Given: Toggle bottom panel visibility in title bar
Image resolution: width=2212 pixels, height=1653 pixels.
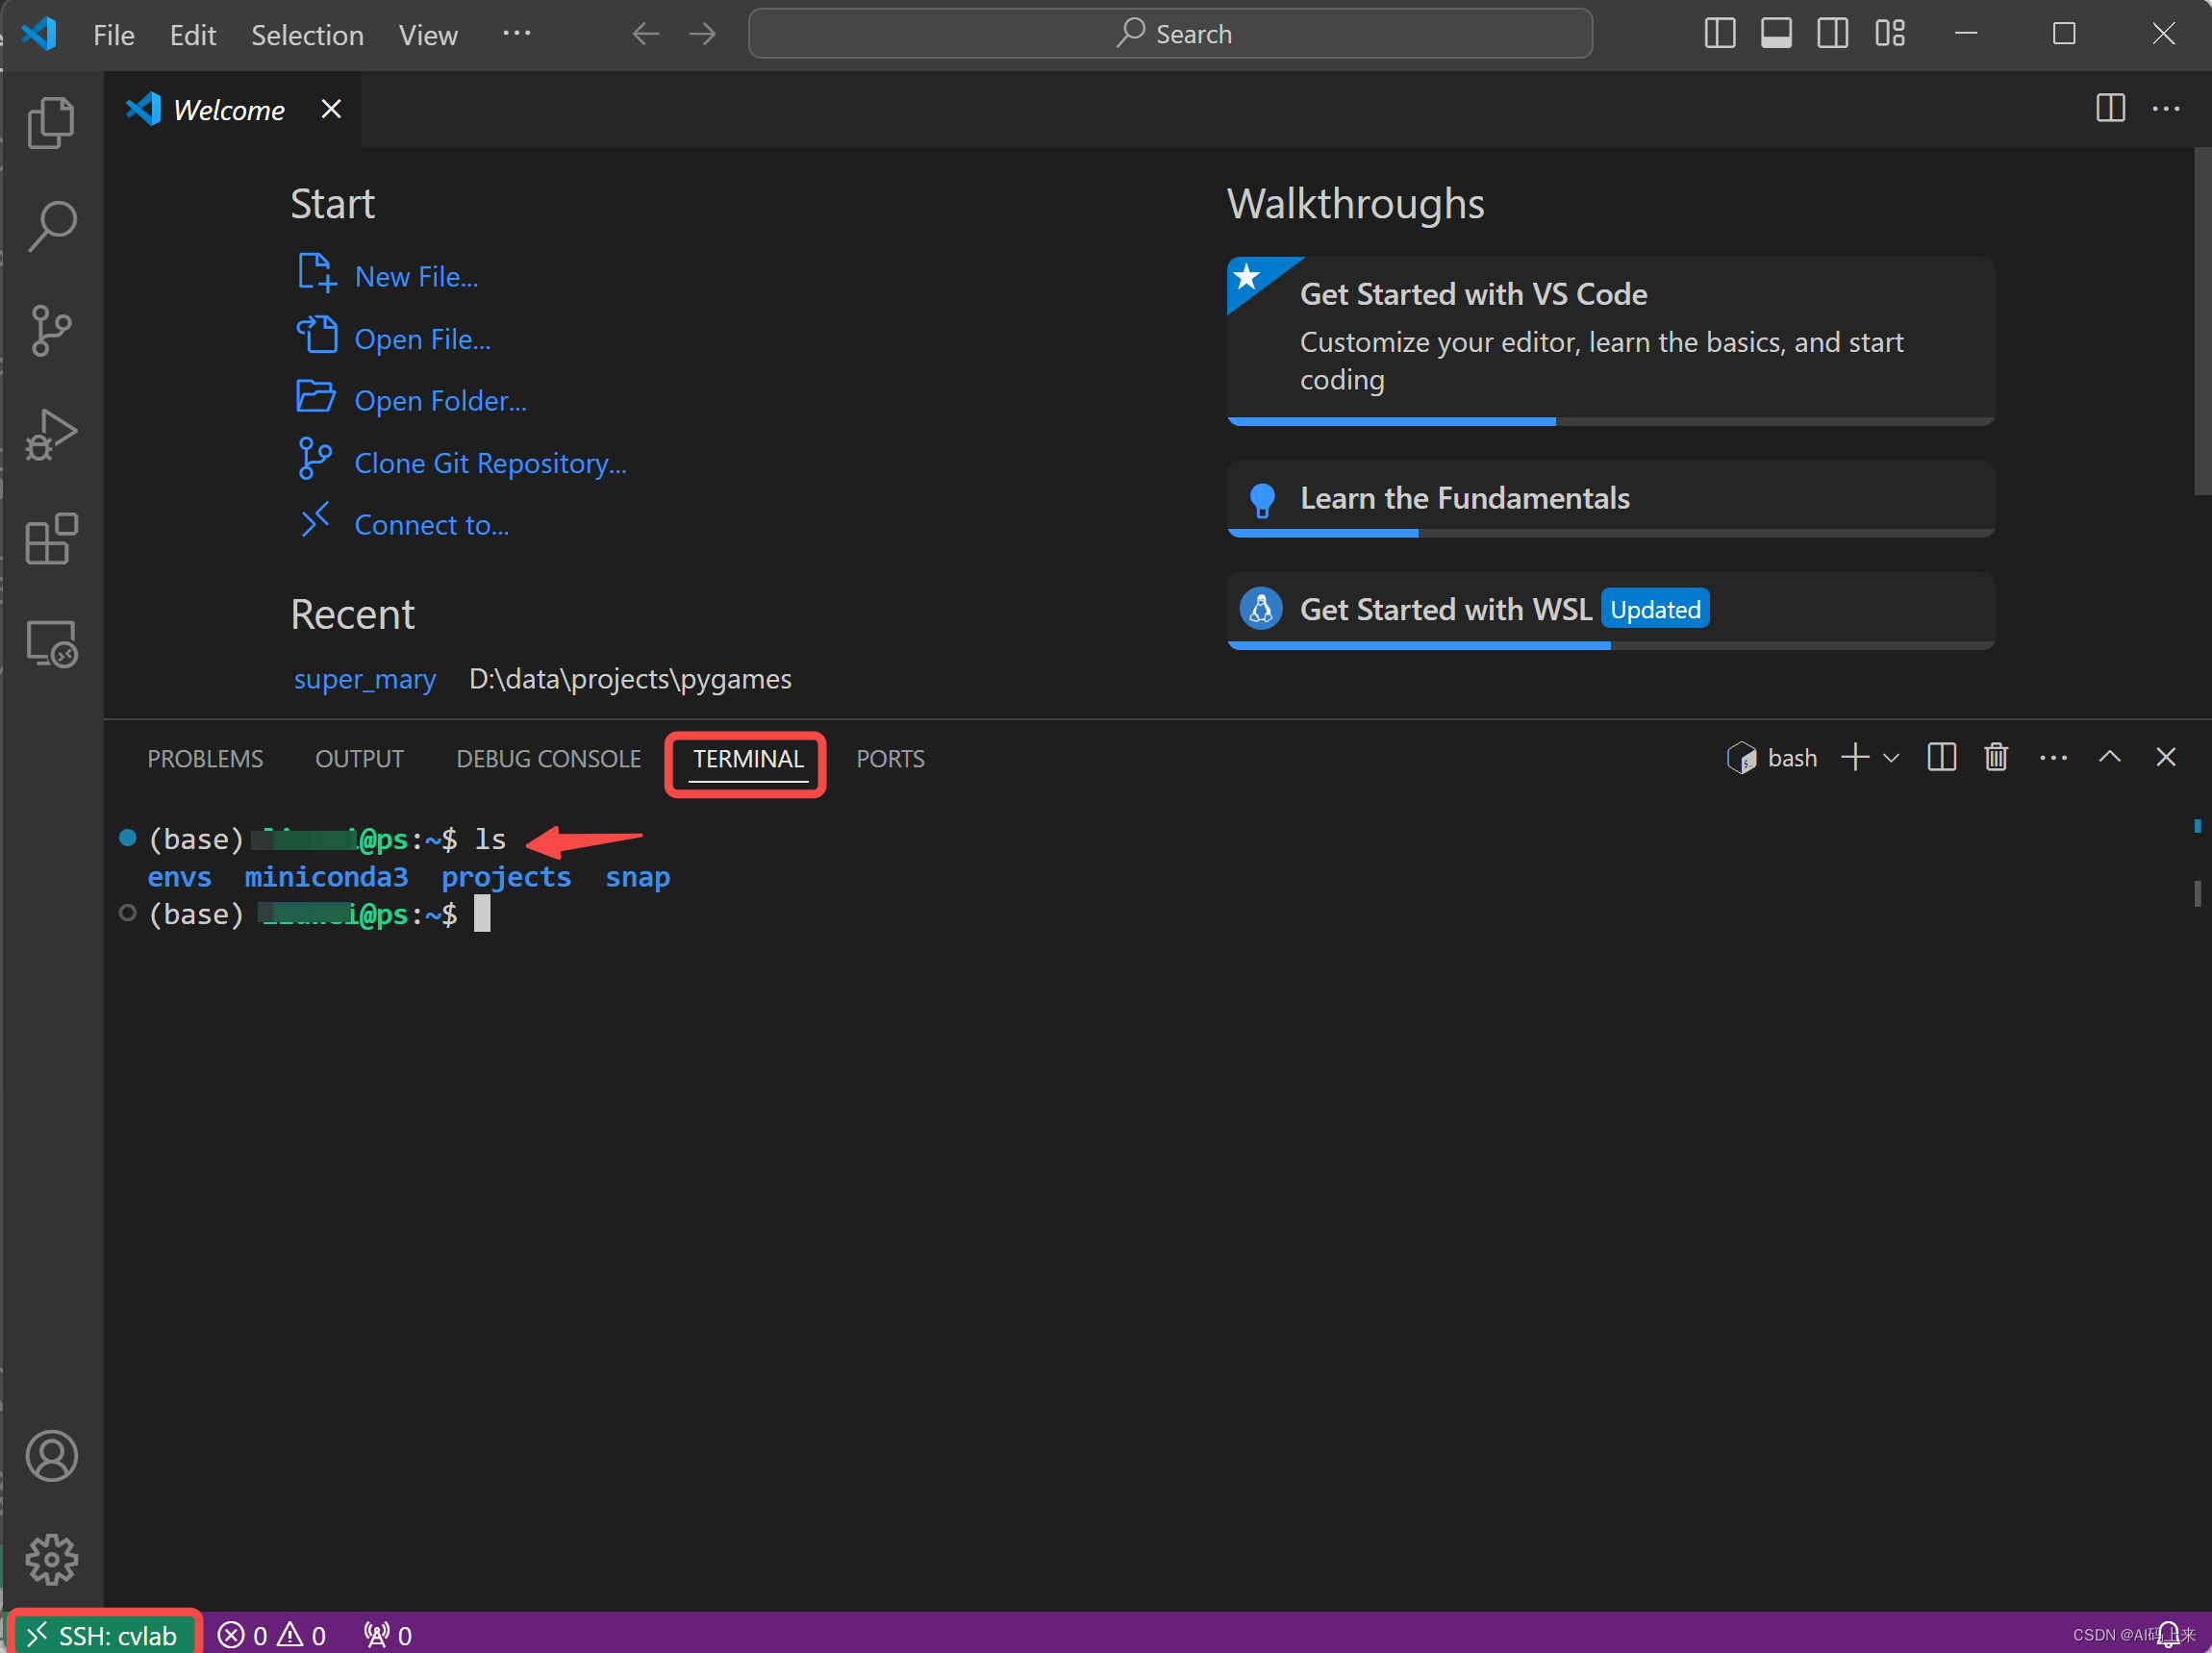Looking at the screenshot, I should click(x=1776, y=34).
